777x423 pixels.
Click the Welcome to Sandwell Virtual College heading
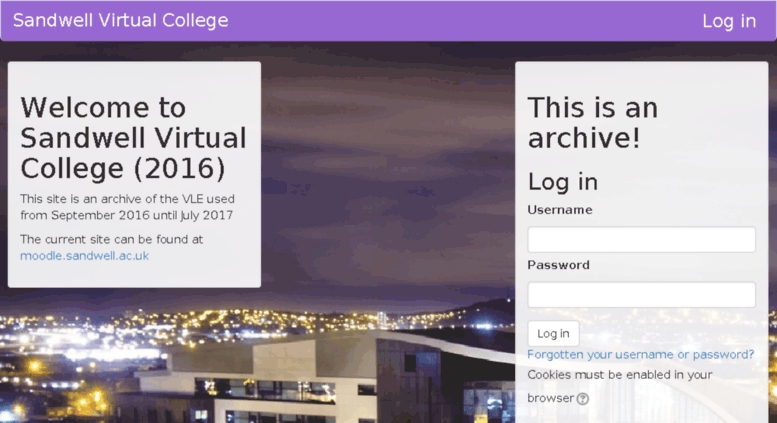pyautogui.click(x=133, y=138)
